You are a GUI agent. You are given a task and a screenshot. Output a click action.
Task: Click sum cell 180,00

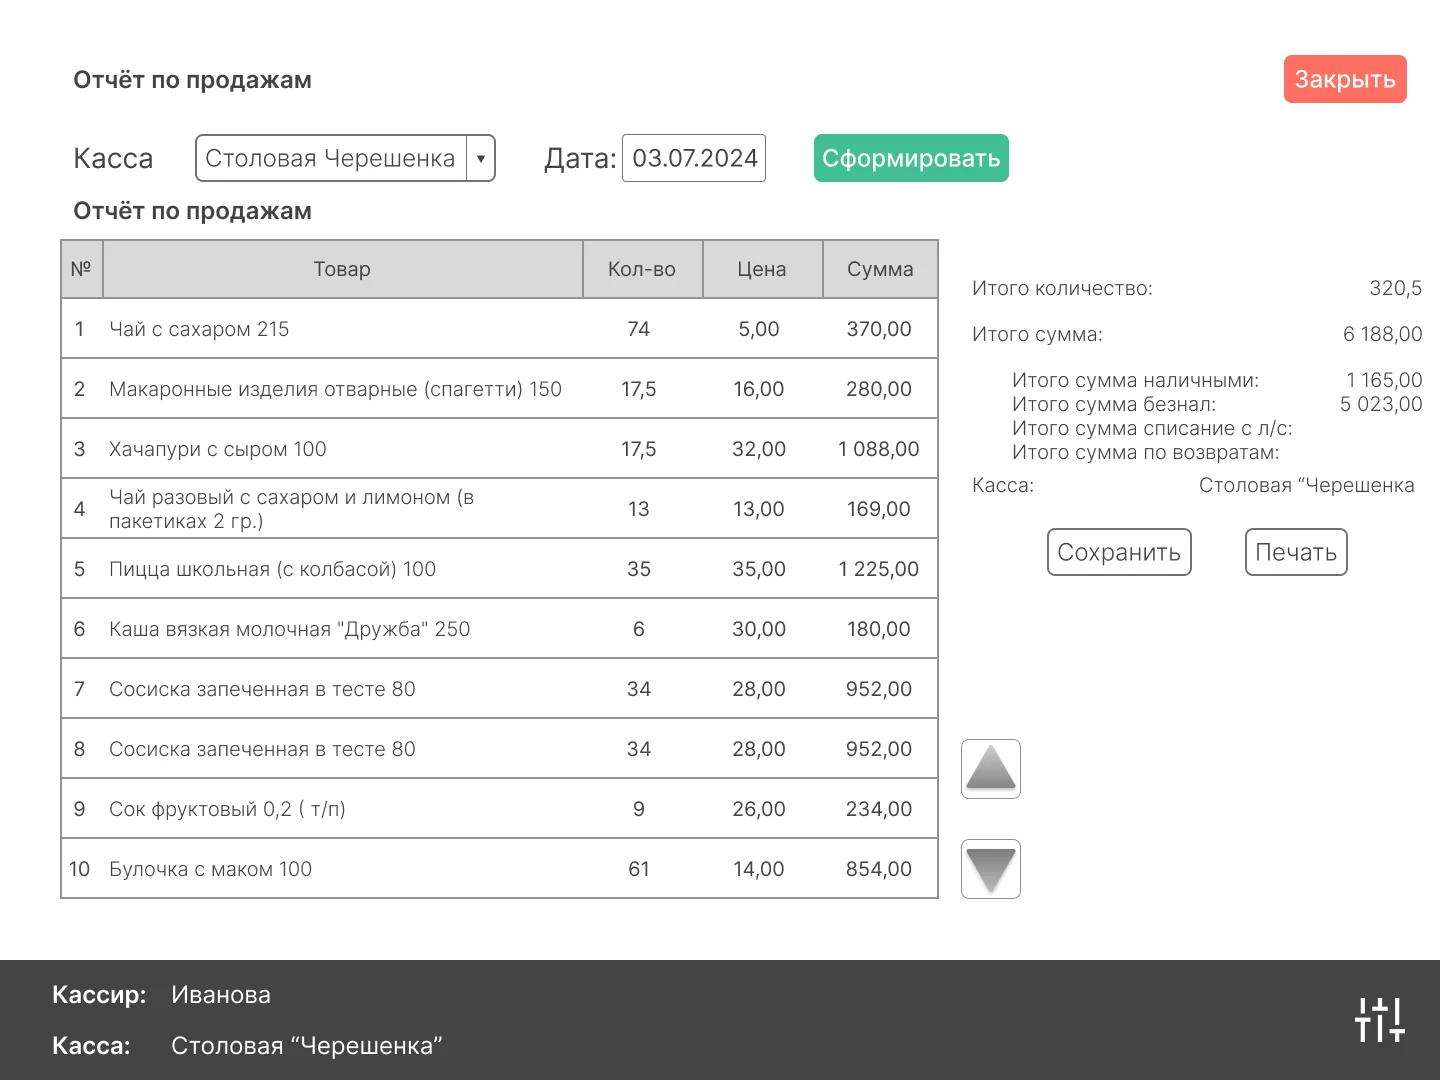879,629
